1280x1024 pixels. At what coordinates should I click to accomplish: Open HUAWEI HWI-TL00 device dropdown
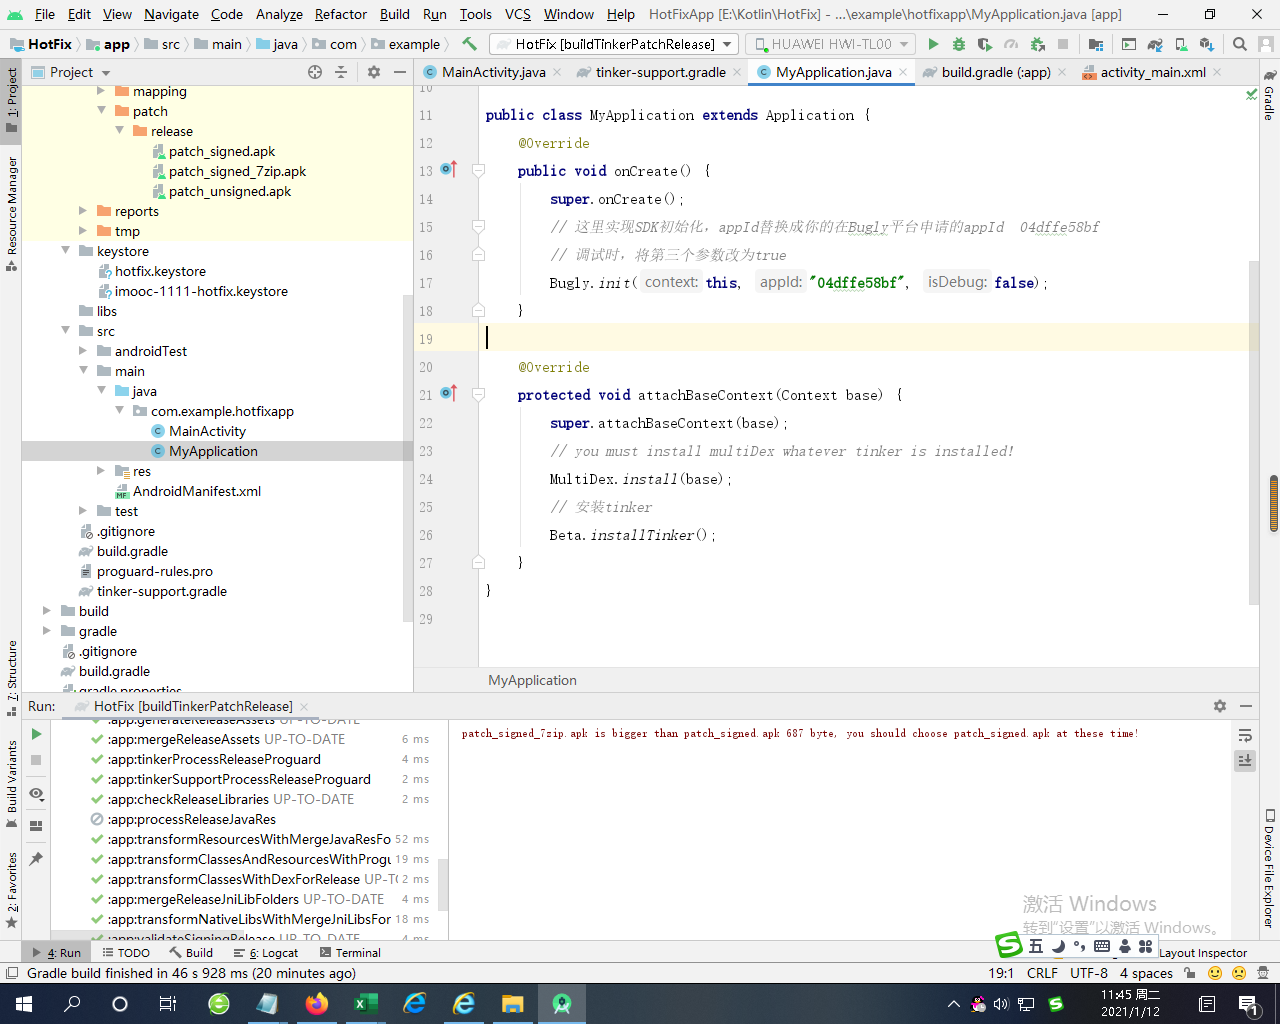pyautogui.click(x=831, y=44)
